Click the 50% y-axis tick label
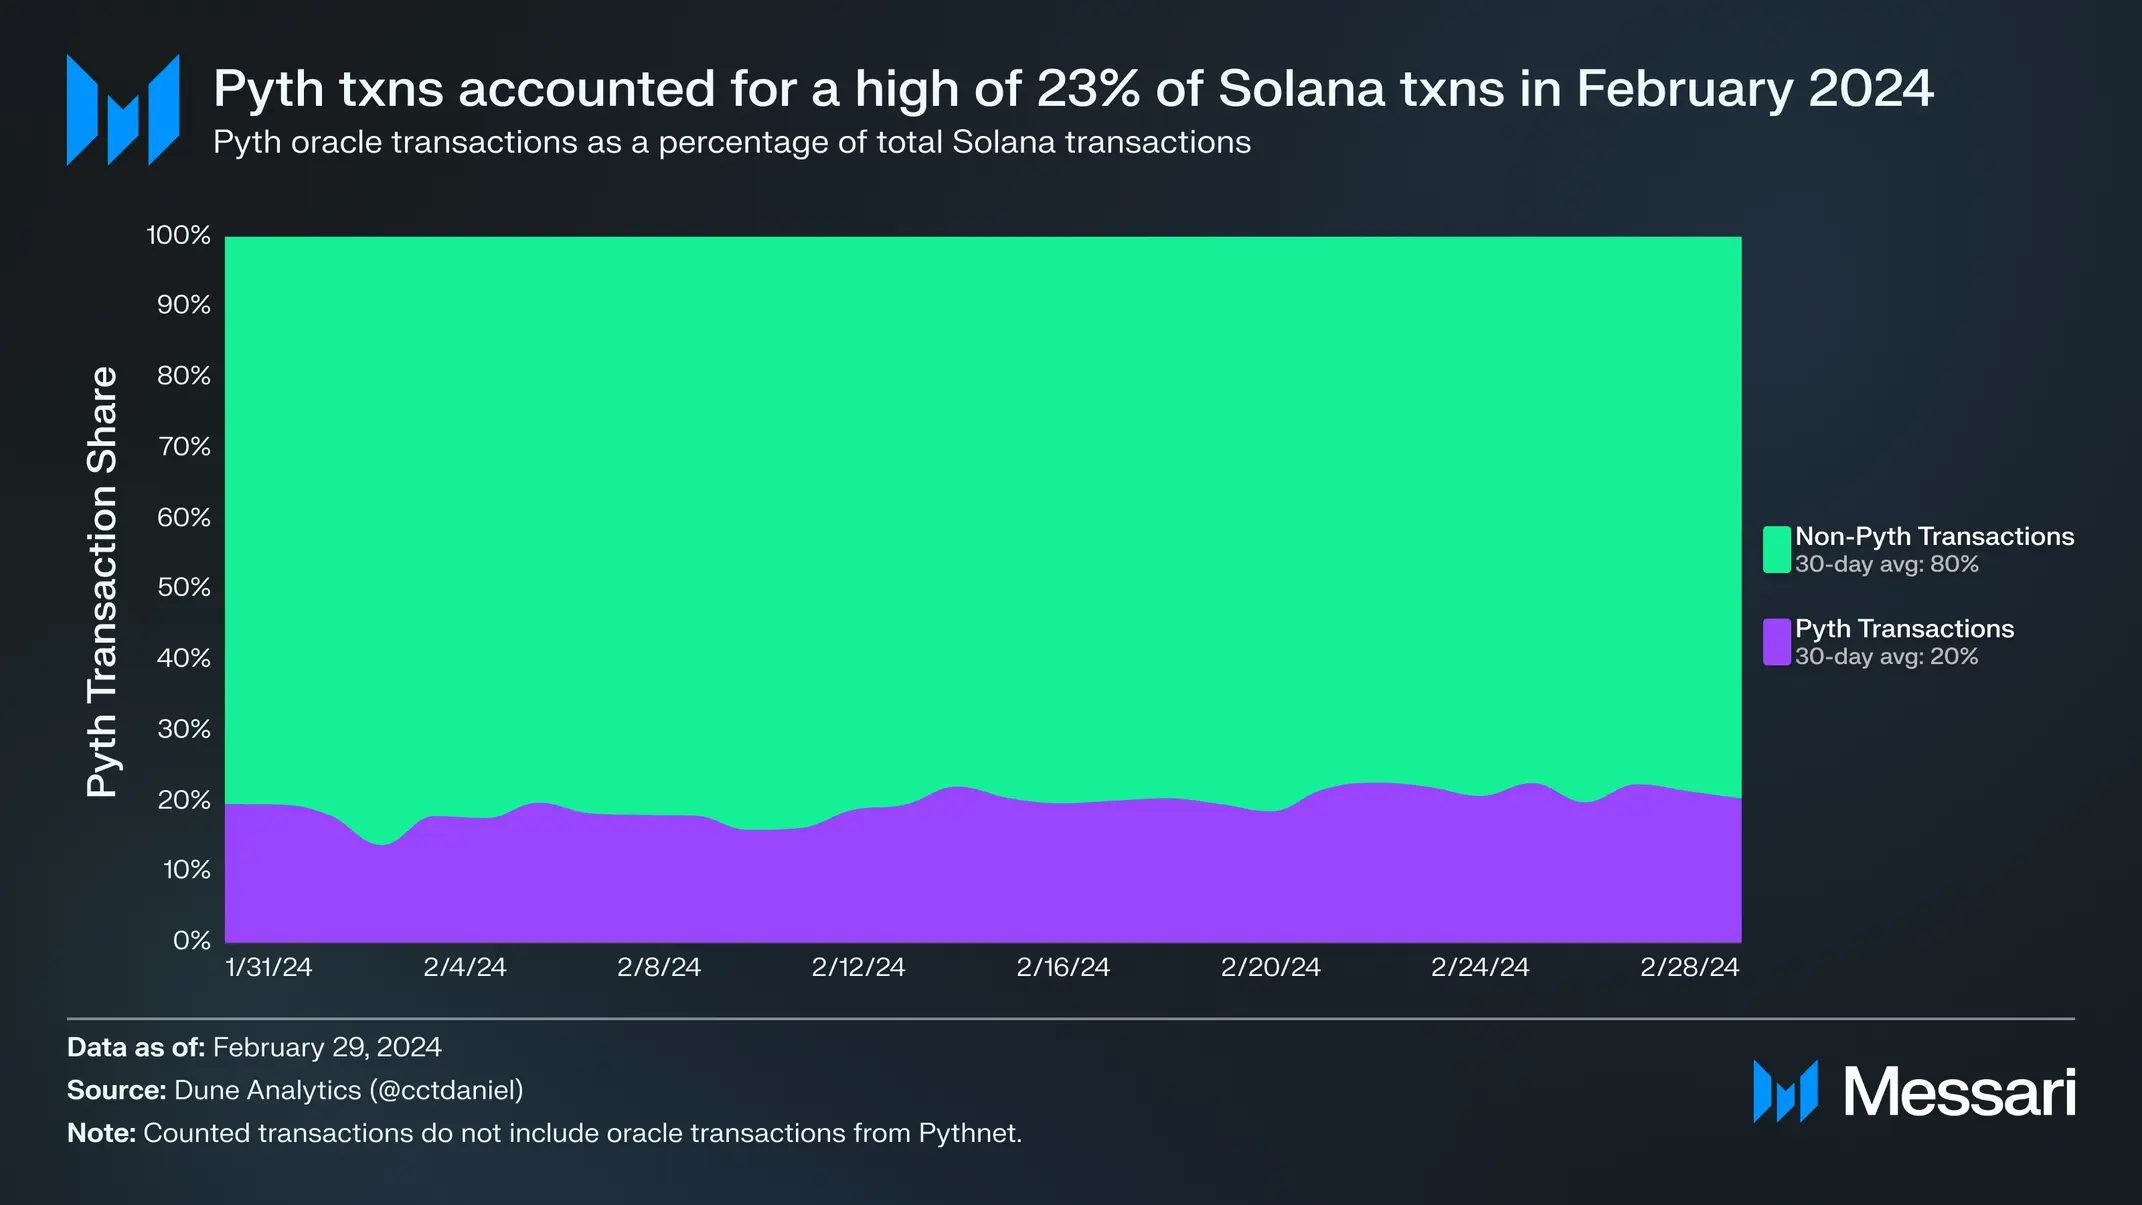The image size is (2142, 1205). click(184, 587)
